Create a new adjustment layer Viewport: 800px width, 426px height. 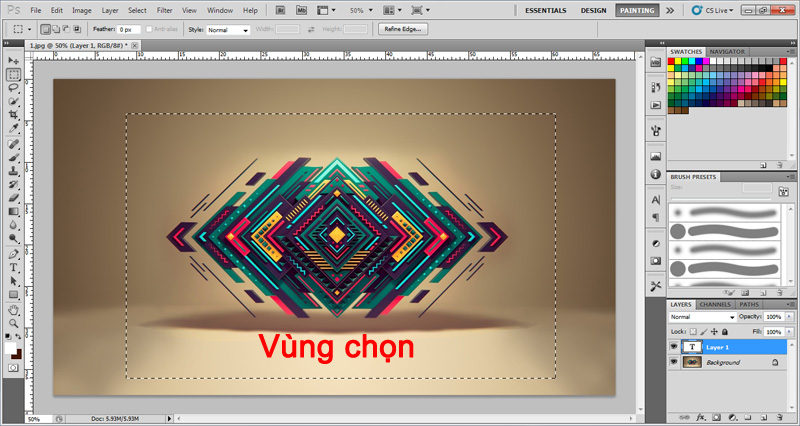click(x=732, y=417)
